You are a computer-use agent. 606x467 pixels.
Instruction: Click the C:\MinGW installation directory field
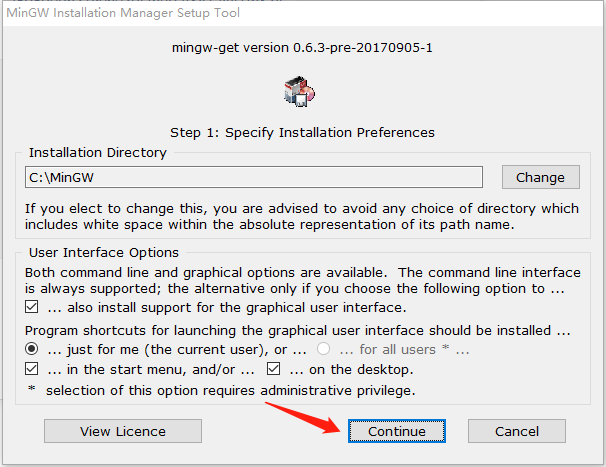pyautogui.click(x=254, y=177)
